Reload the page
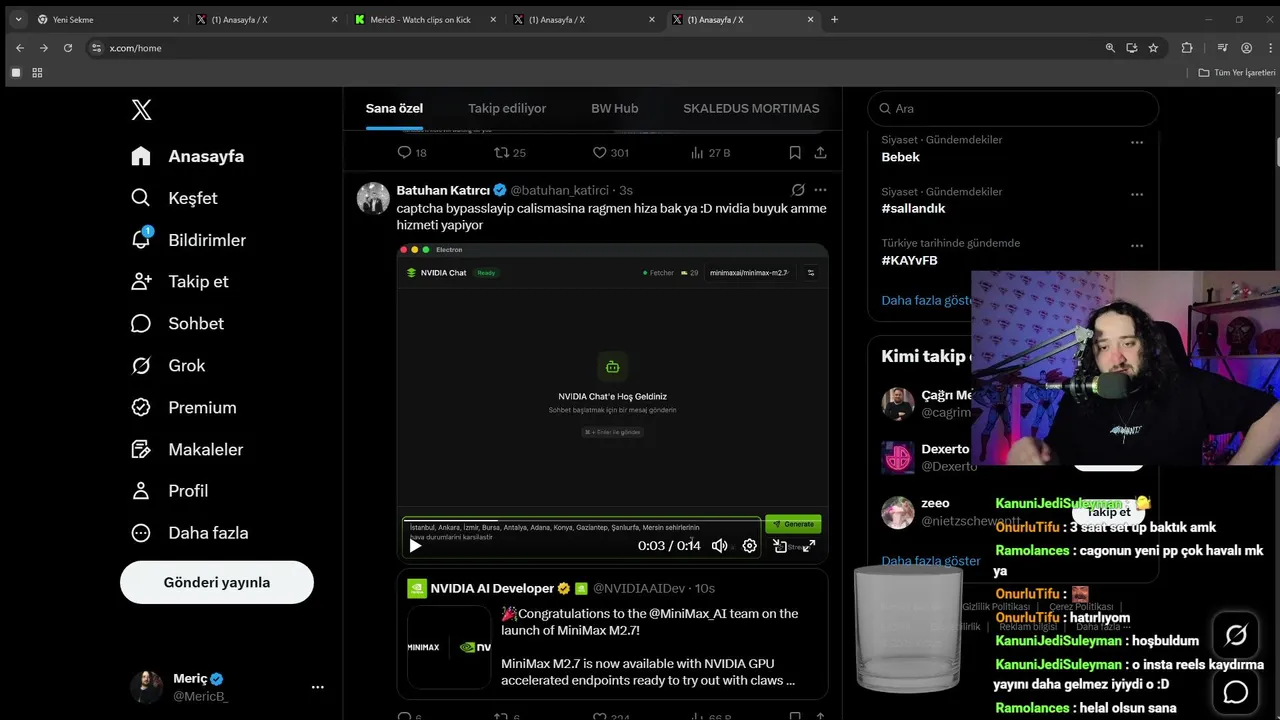The image size is (1280, 720). (68, 48)
